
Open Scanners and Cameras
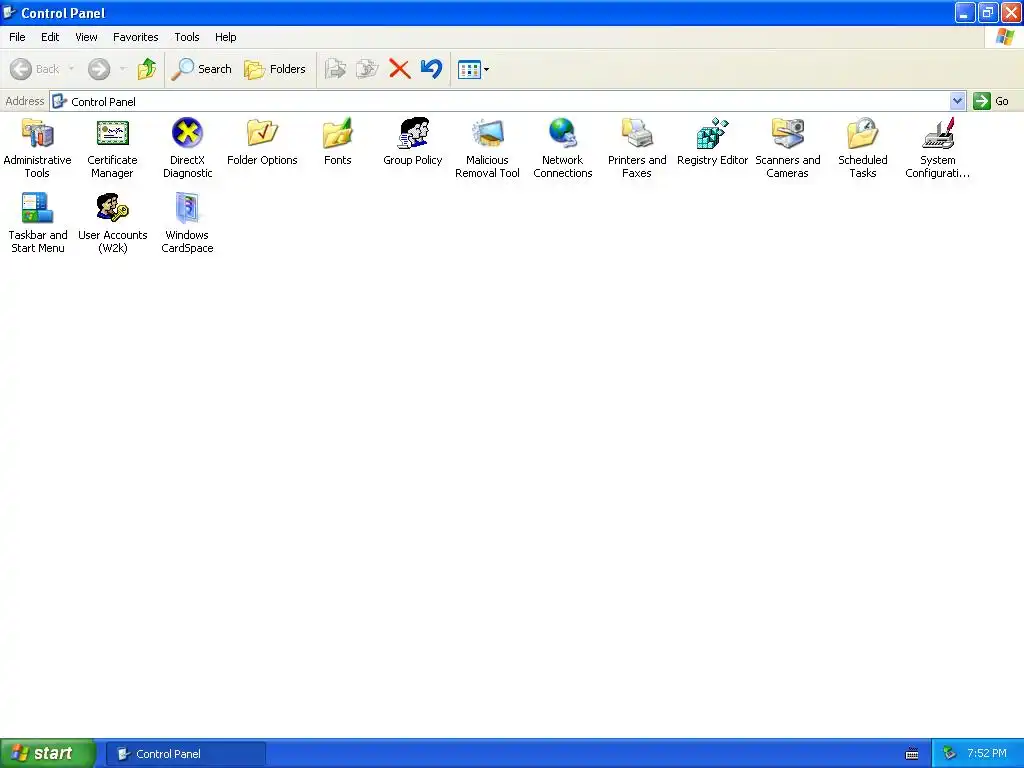tap(788, 148)
